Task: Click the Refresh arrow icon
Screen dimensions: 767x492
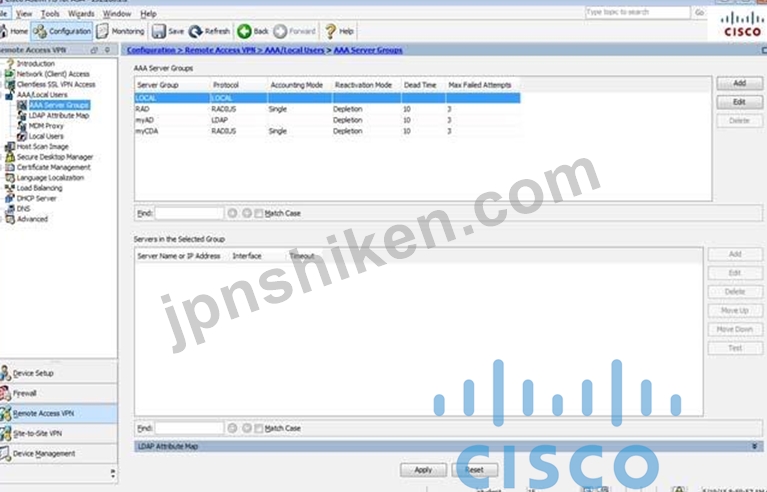Action: coord(195,31)
